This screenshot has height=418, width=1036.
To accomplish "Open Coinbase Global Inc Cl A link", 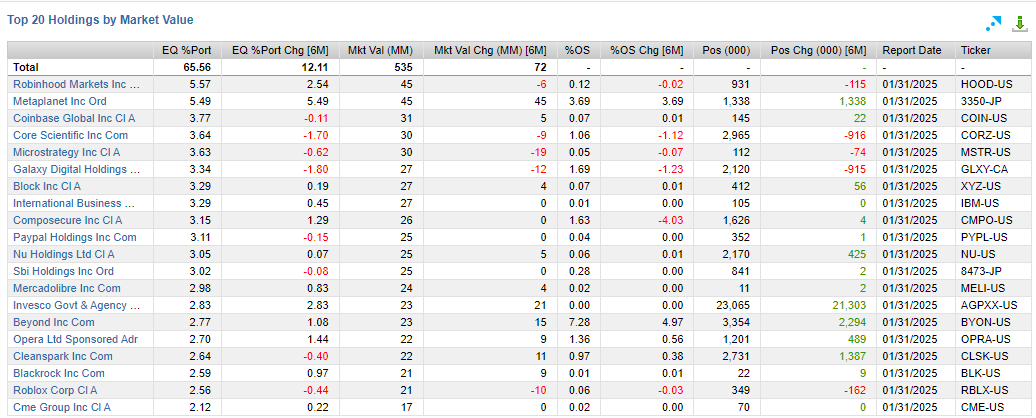I will [x=74, y=118].
